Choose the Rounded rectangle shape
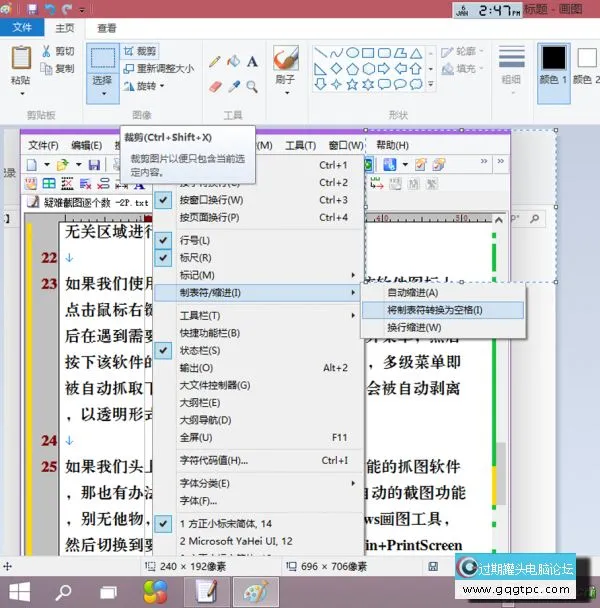 click(384, 52)
